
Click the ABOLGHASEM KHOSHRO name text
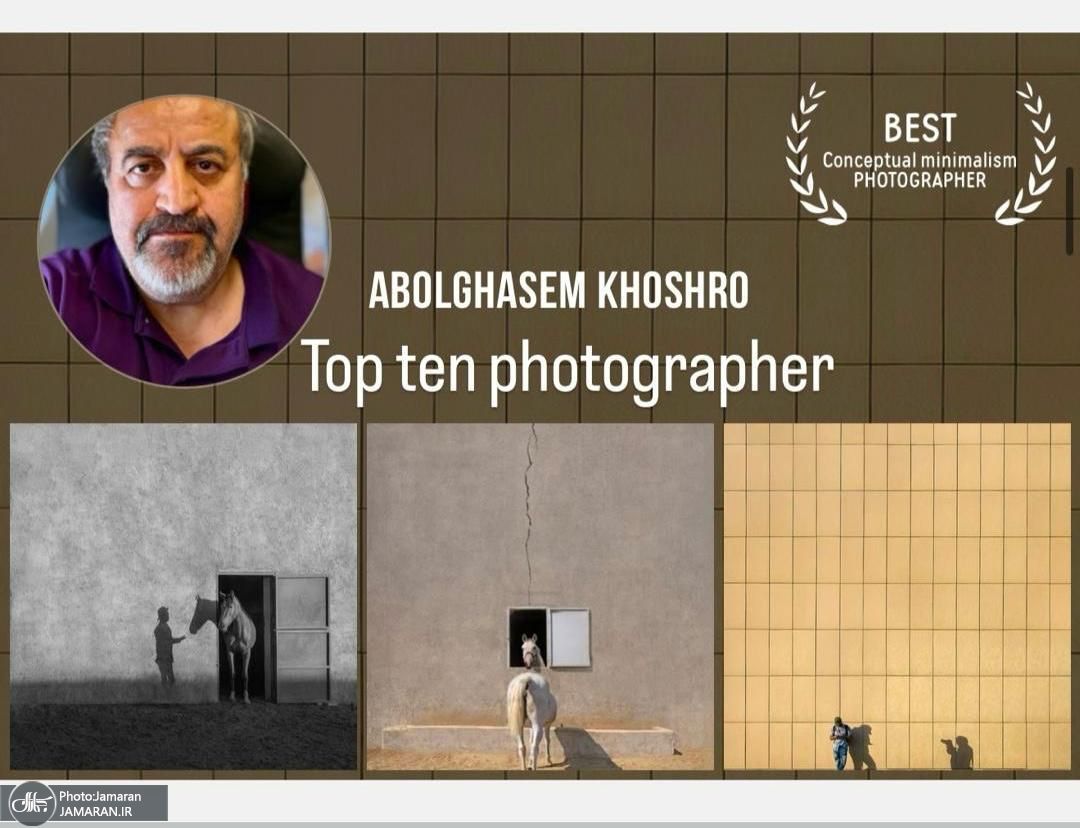click(558, 290)
